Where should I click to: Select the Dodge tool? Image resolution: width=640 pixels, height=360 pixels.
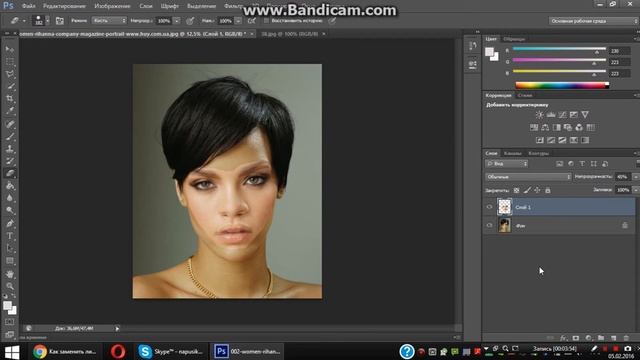tap(10, 210)
